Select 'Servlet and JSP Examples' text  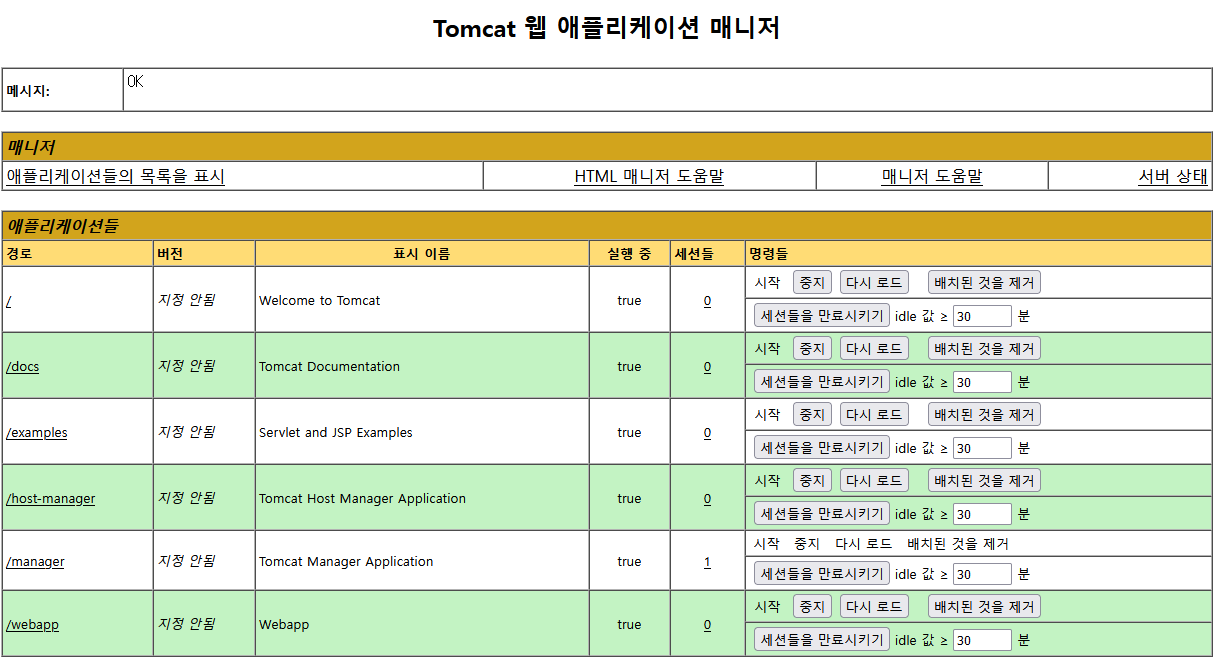336,433
